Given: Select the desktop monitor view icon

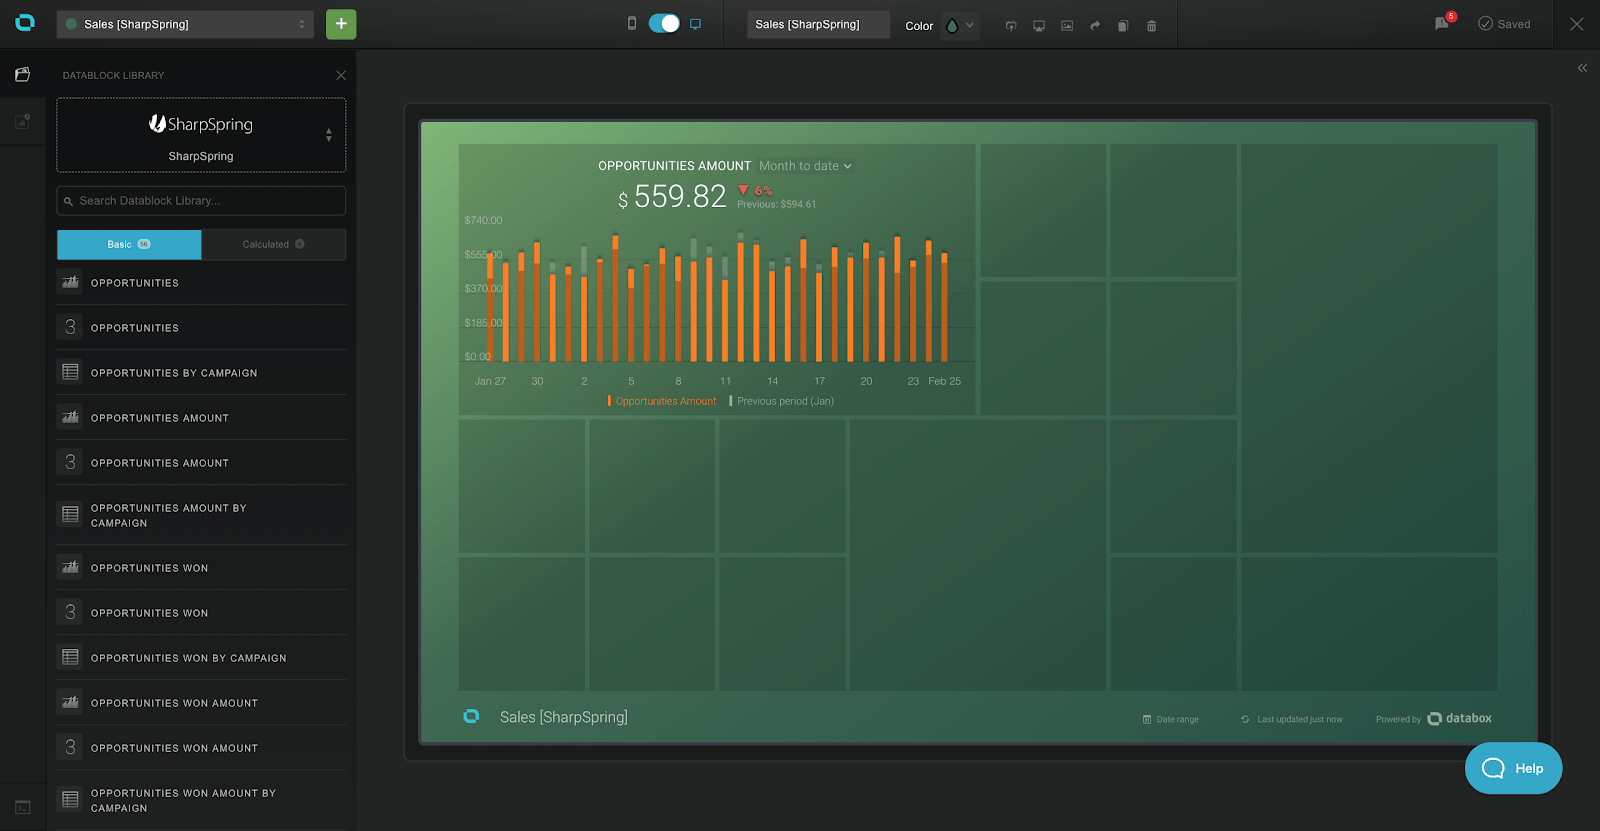Looking at the screenshot, I should (x=695, y=24).
